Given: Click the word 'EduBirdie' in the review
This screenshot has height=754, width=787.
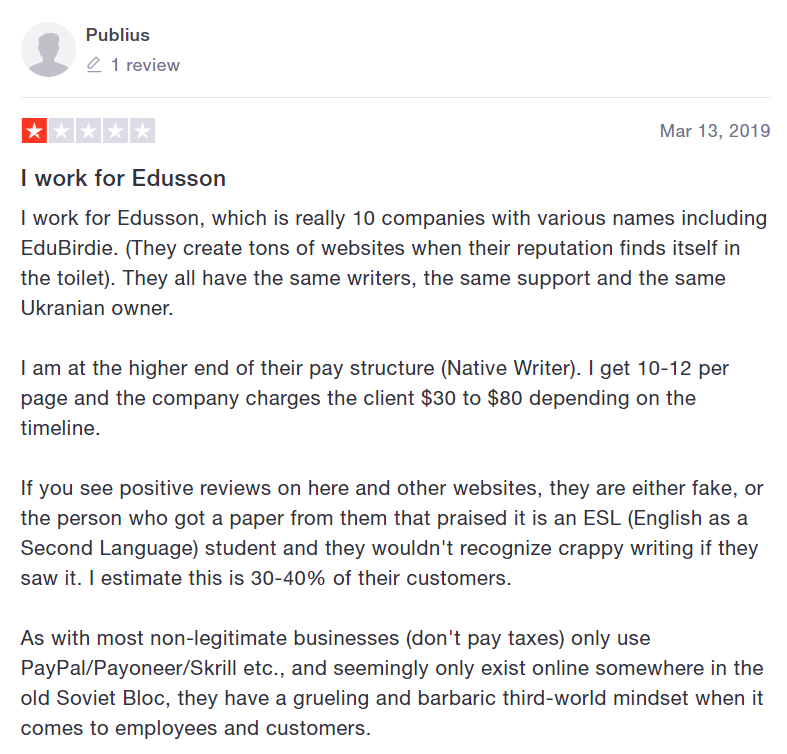Looking at the screenshot, I should (x=69, y=248).
